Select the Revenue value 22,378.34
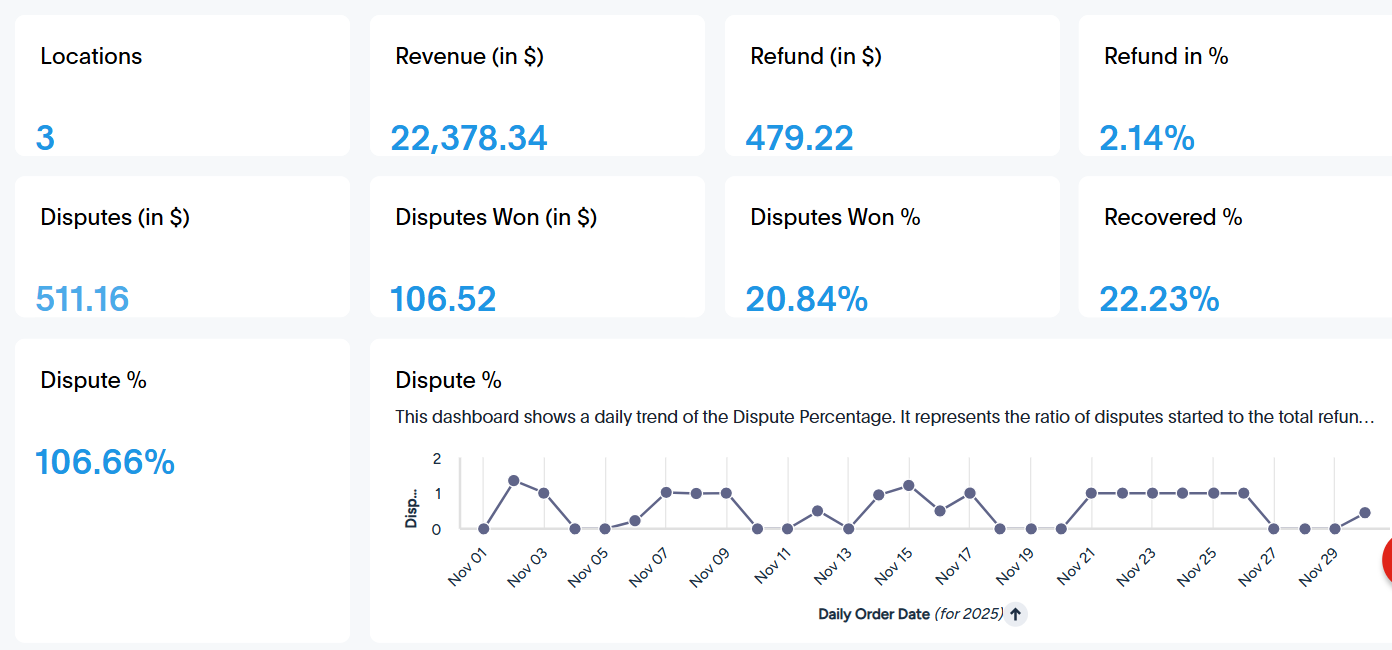Viewport: 1392px width, 650px height. tap(469, 137)
